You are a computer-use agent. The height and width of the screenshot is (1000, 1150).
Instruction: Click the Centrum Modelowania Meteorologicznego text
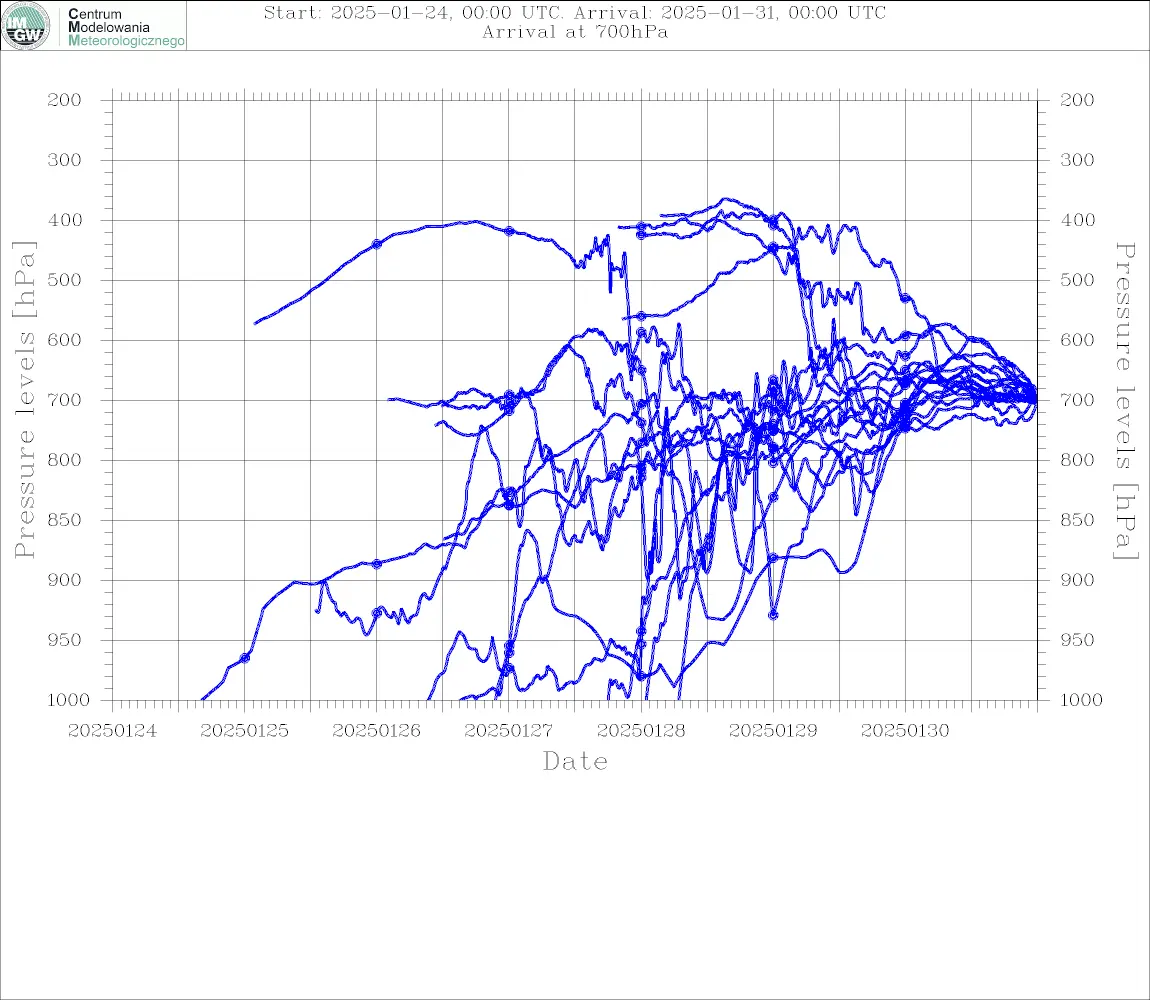tap(125, 27)
